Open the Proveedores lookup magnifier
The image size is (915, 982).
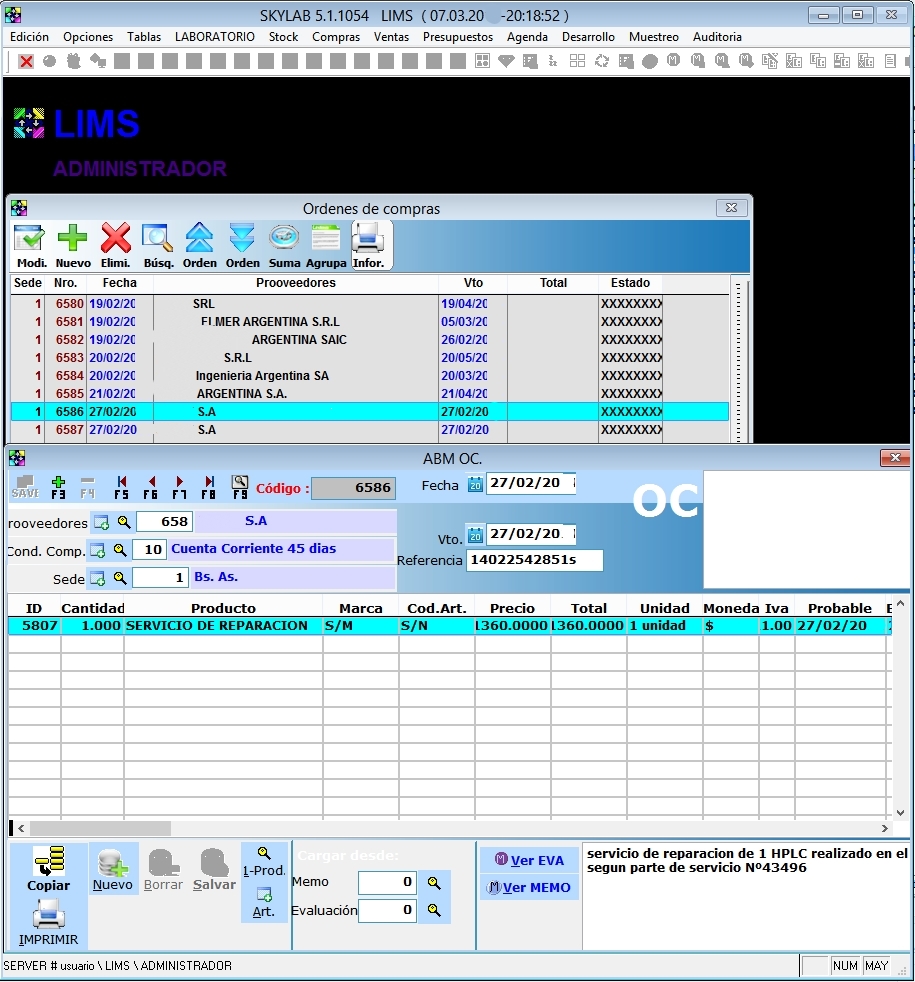click(123, 522)
